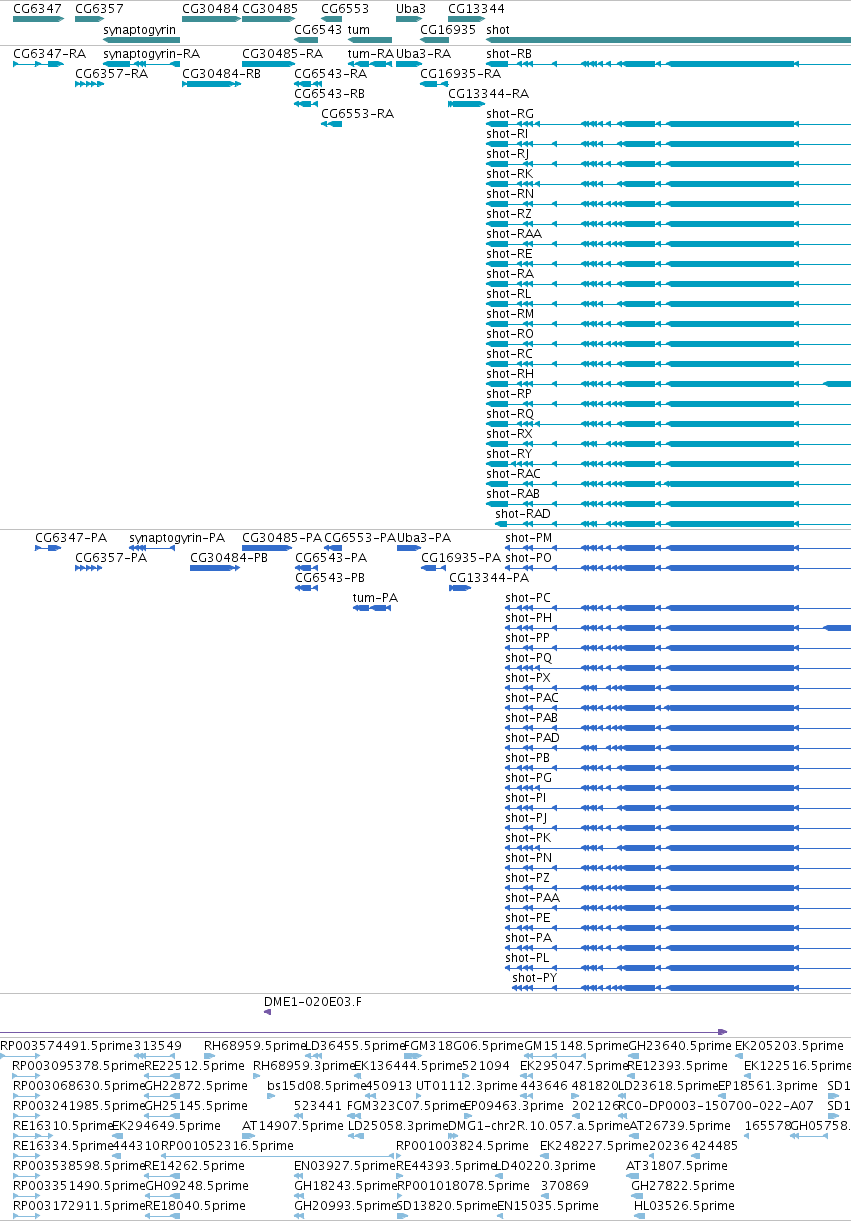Select the EN03927.5prime EST label

(x=345, y=1166)
